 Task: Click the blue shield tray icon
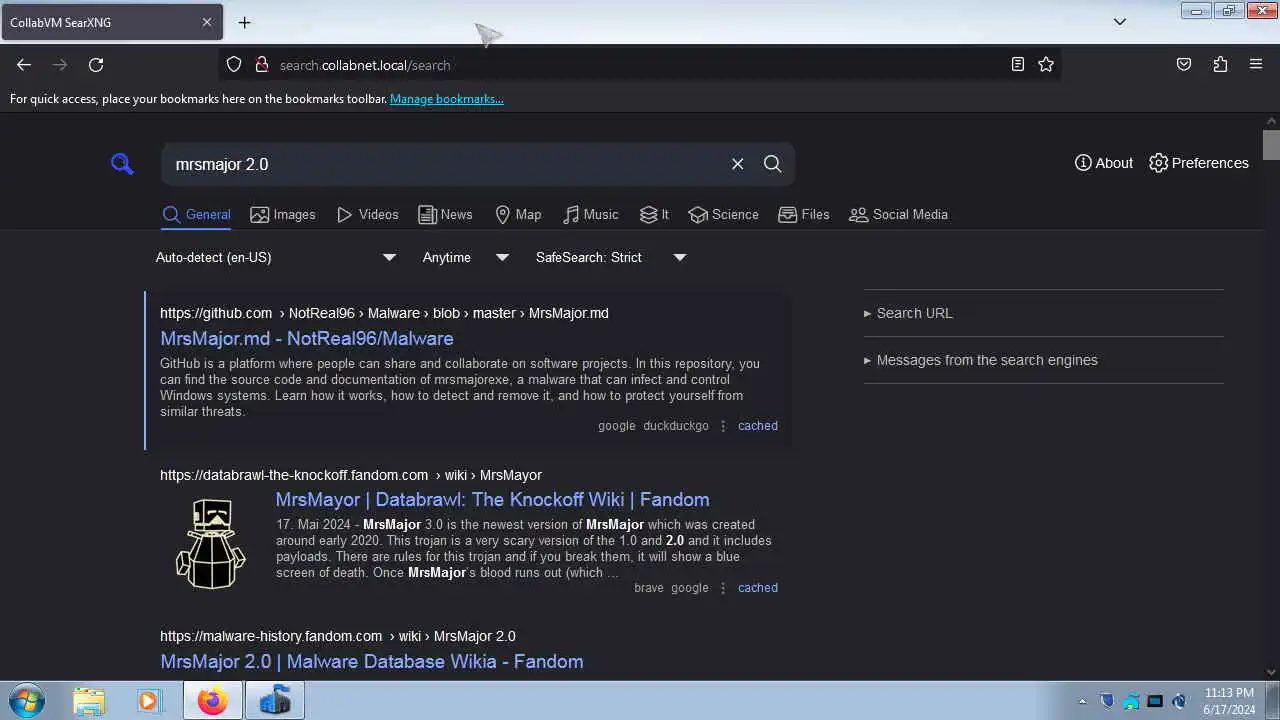(x=1107, y=701)
